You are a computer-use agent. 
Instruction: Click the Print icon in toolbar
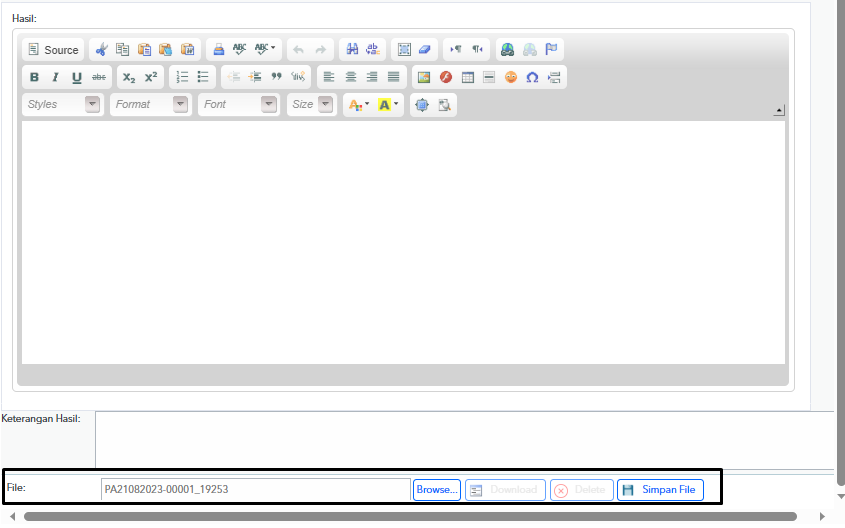pos(218,50)
